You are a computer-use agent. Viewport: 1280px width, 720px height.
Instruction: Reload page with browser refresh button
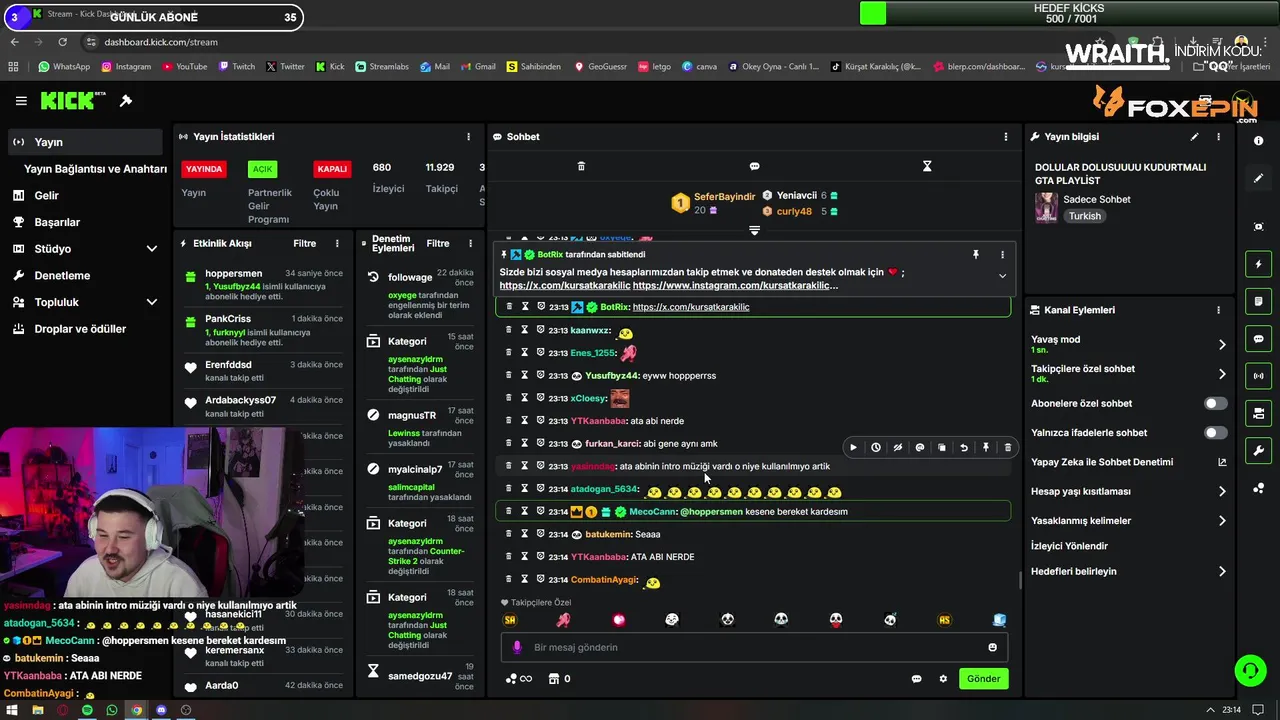click(x=62, y=42)
